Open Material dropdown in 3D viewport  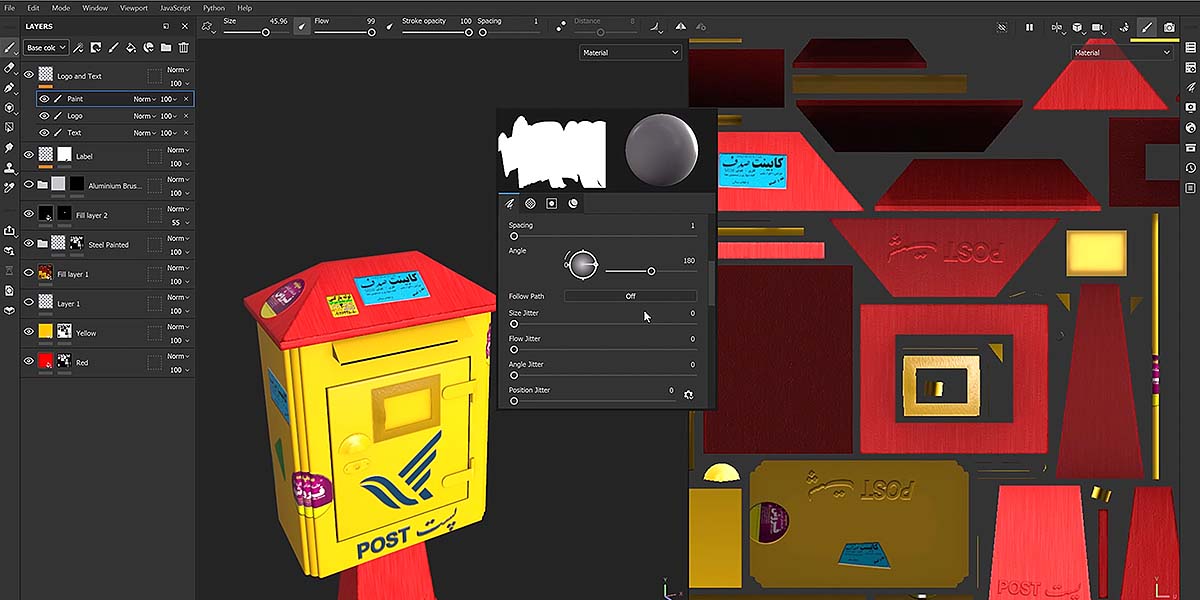tap(630, 52)
